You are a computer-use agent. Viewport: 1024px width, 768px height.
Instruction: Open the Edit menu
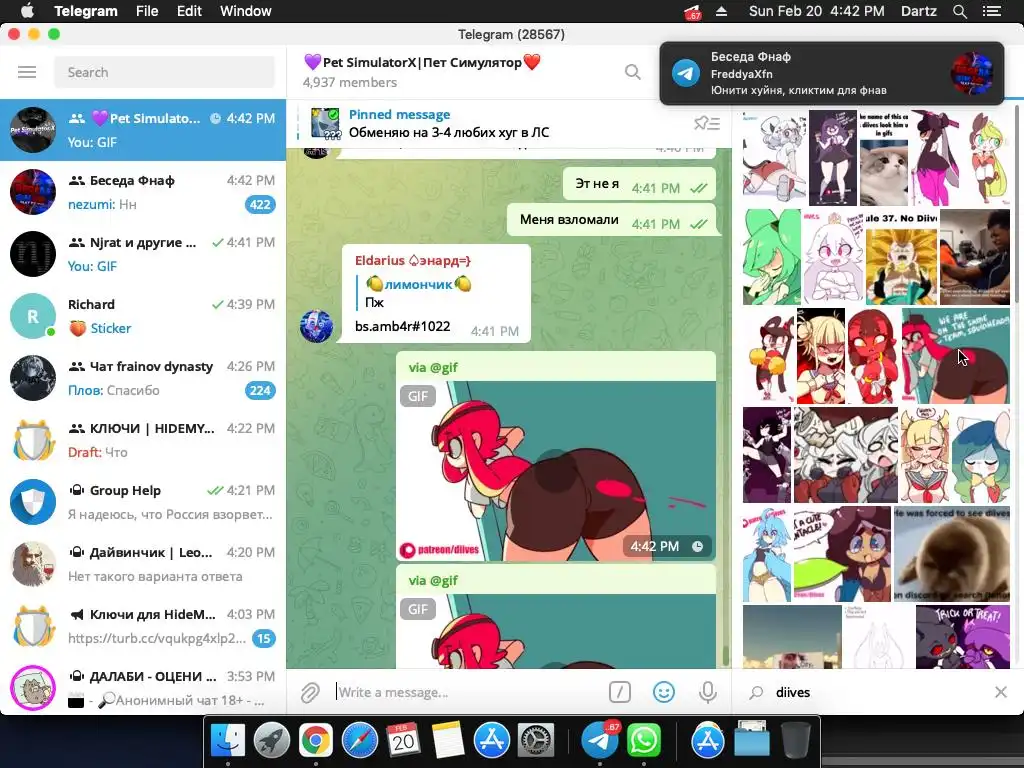(189, 11)
